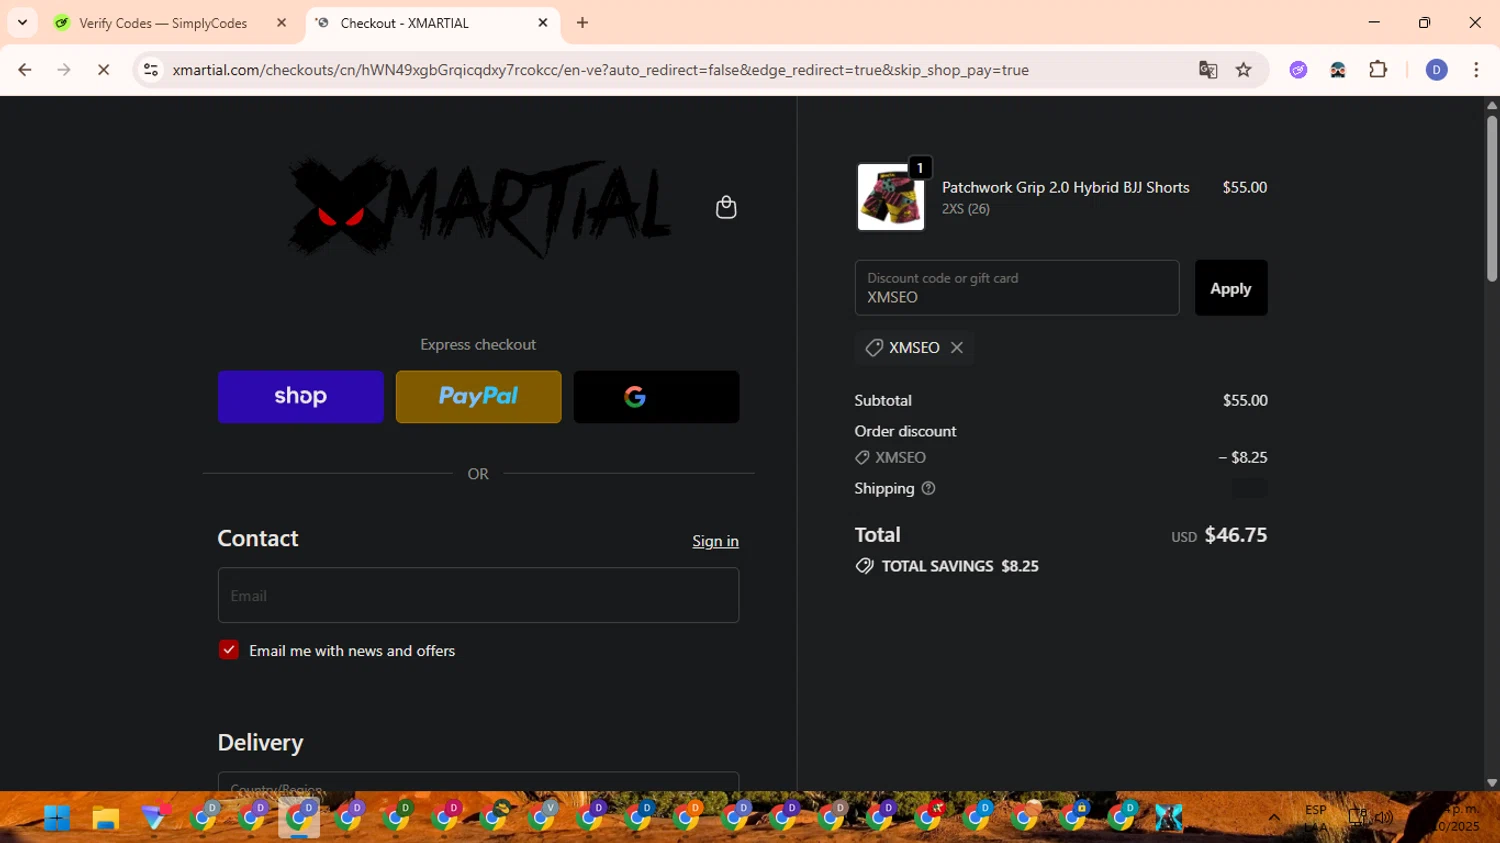Click the scrollbar down arrow
The image size is (1500, 843).
[x=1492, y=783]
